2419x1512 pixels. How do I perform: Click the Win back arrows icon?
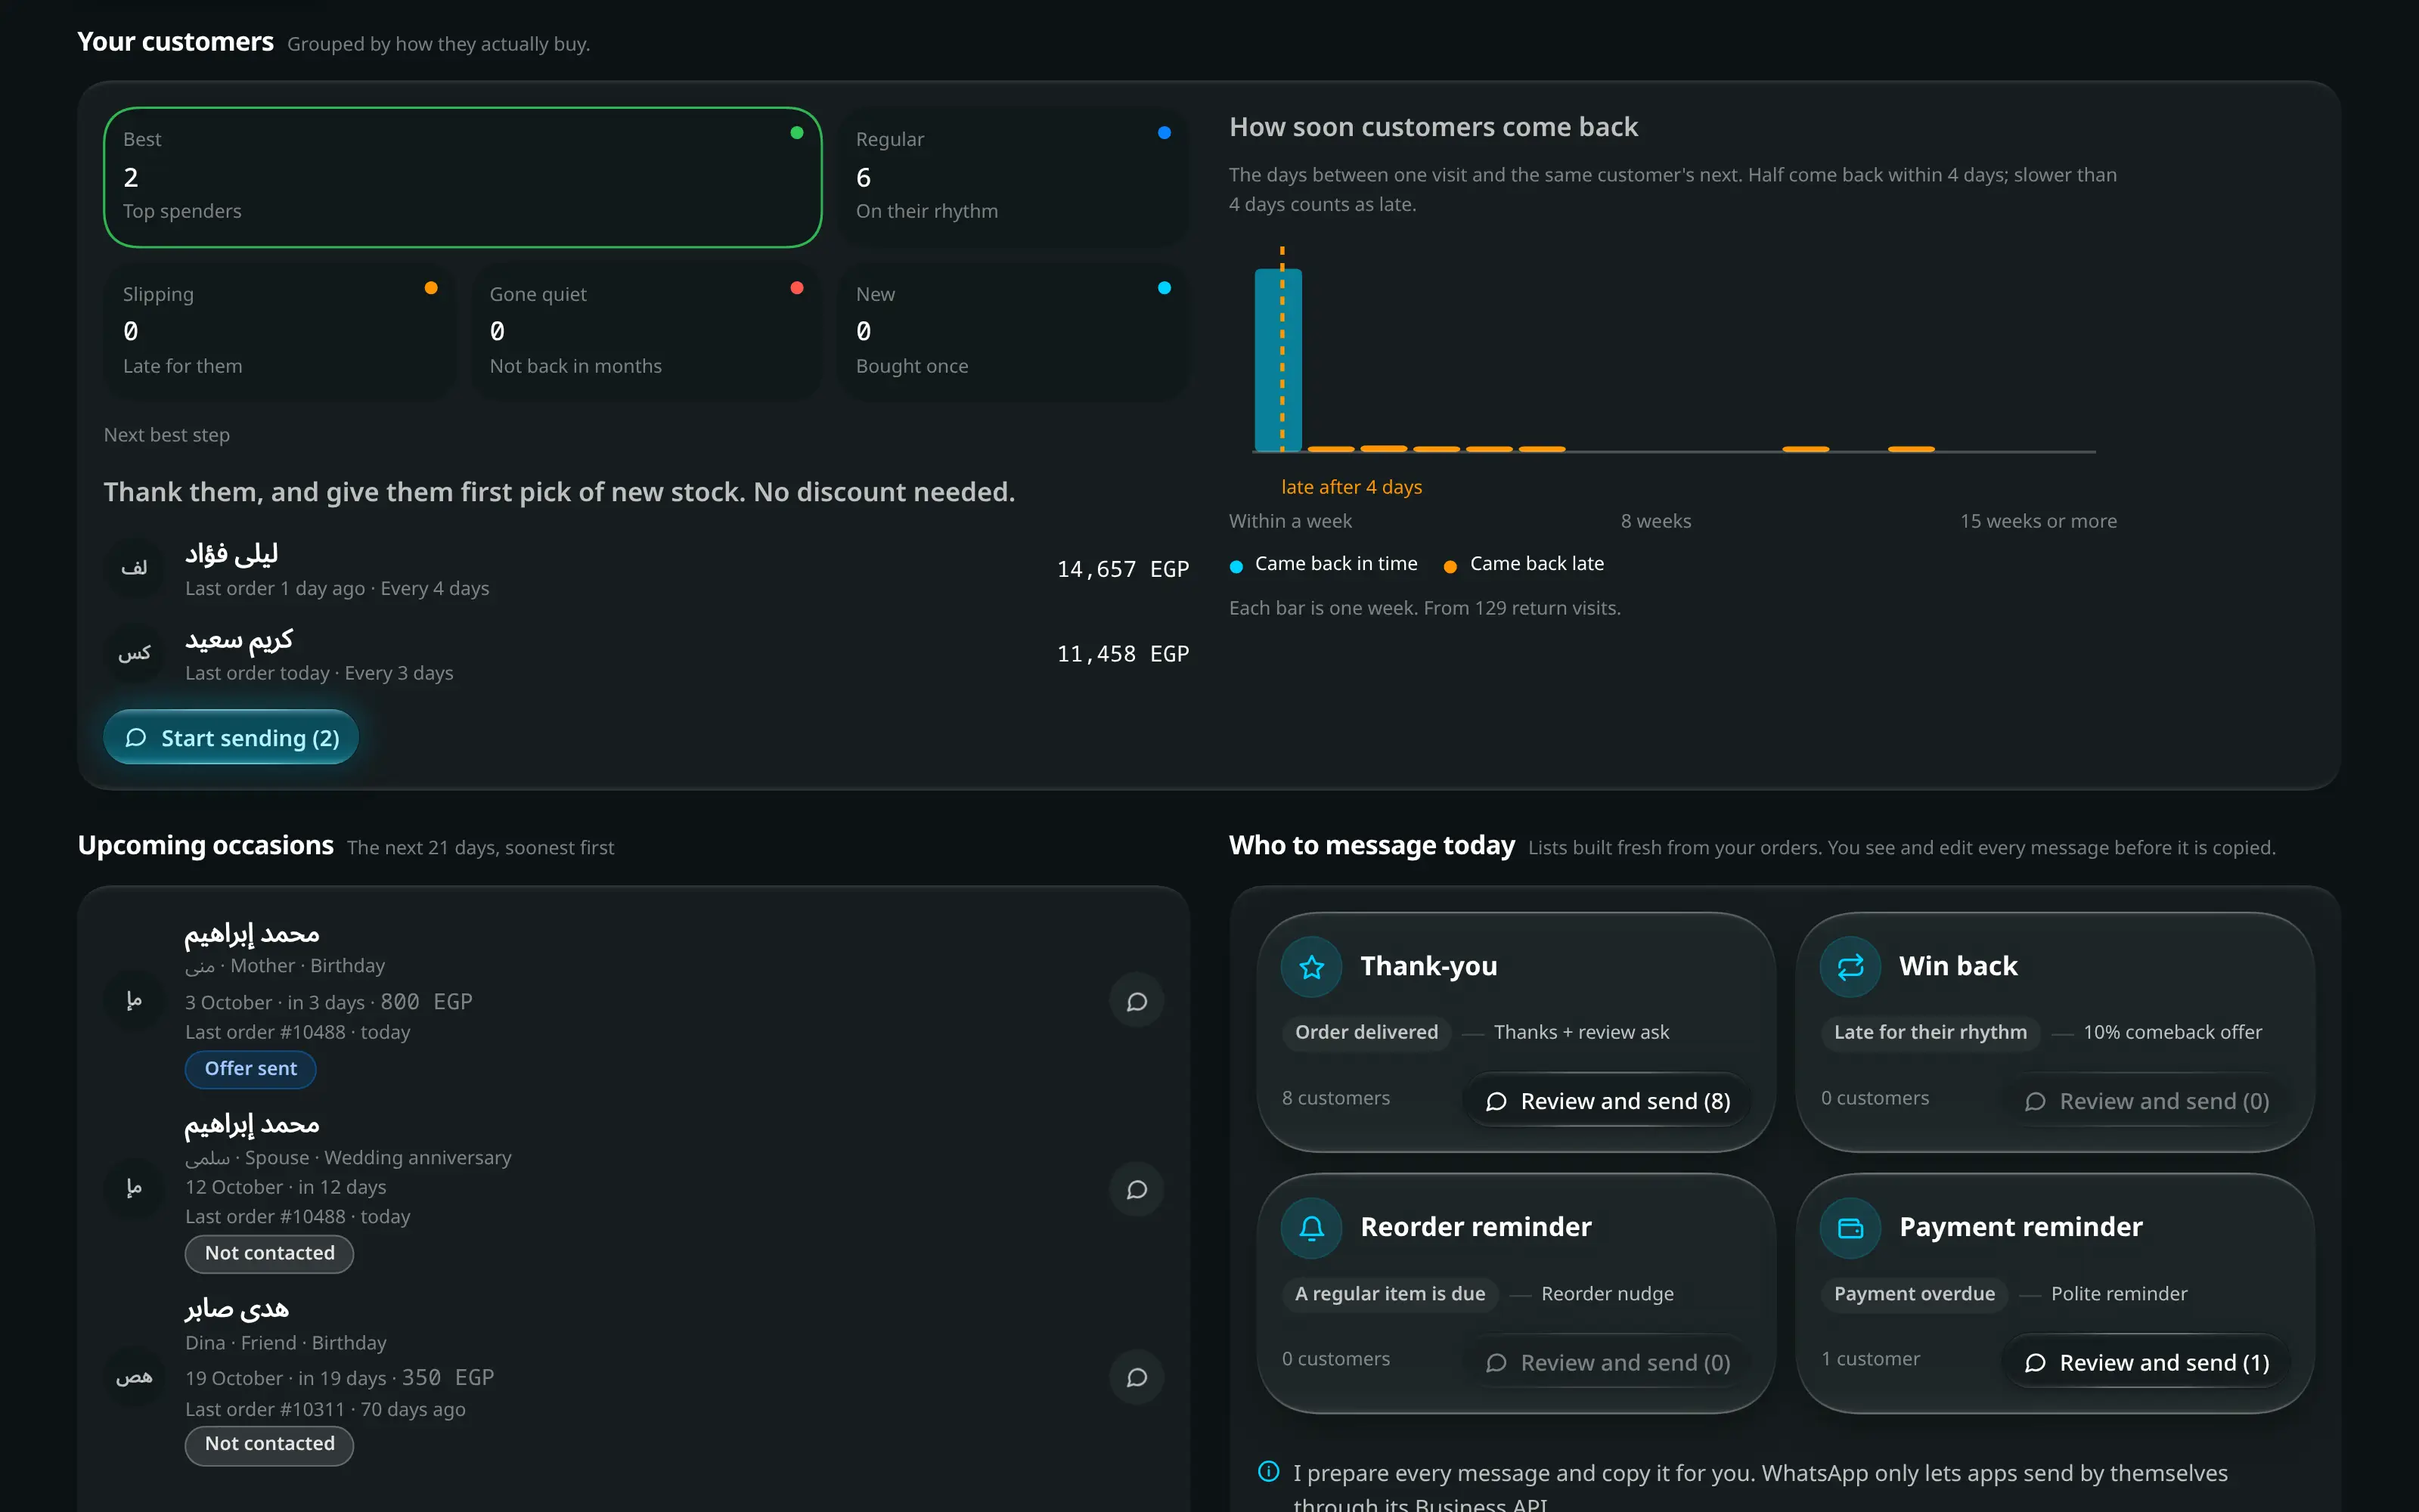[1850, 966]
